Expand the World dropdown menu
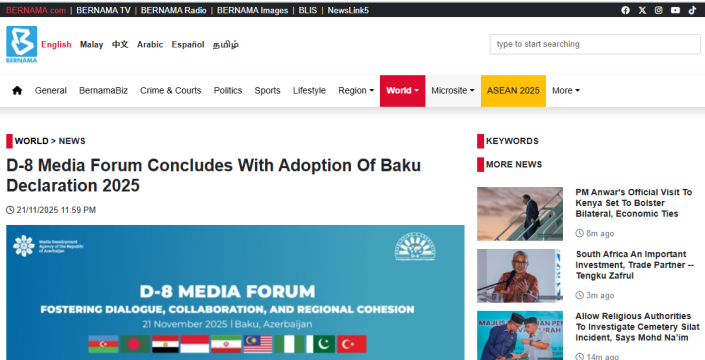This screenshot has width=705, height=360. (402, 90)
